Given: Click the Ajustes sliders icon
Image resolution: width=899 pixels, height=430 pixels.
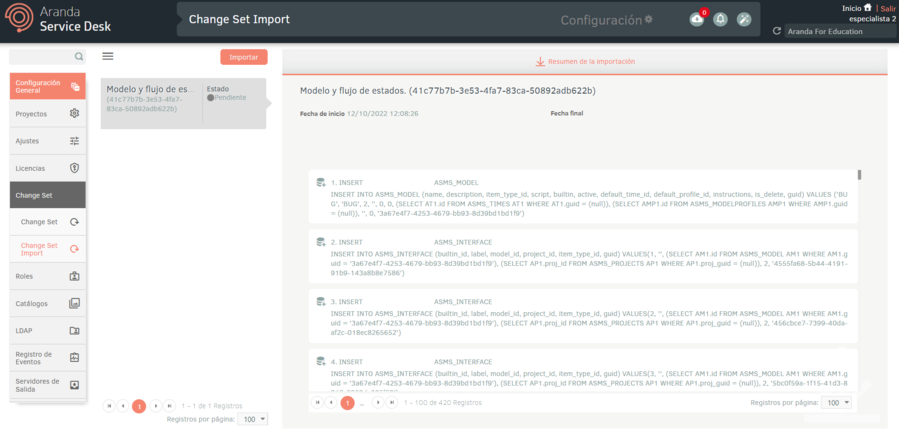Looking at the screenshot, I should pyautogui.click(x=74, y=141).
